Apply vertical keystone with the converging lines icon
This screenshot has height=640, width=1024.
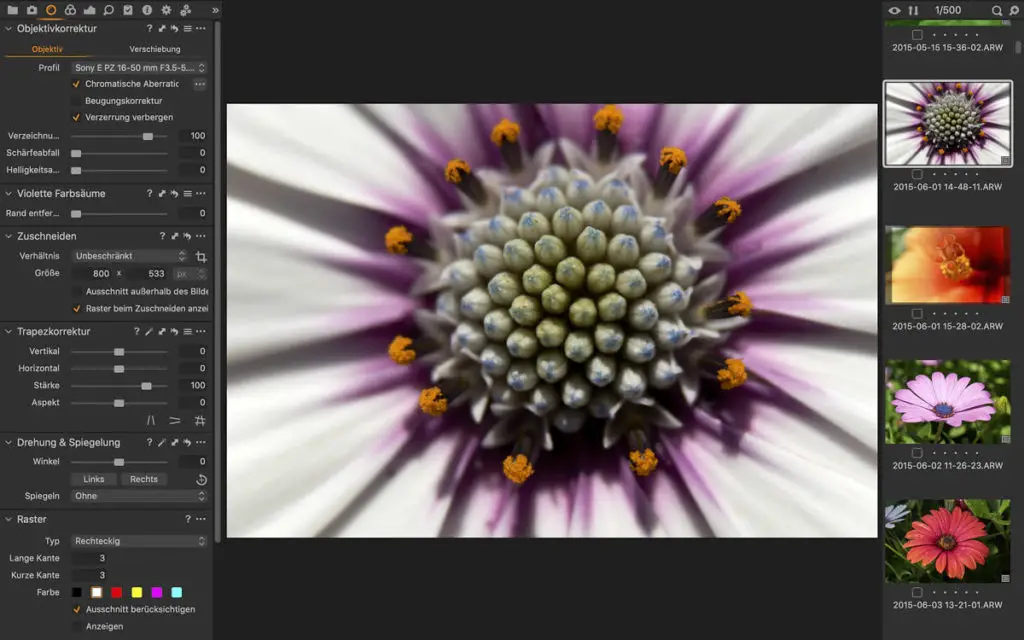pyautogui.click(x=151, y=421)
